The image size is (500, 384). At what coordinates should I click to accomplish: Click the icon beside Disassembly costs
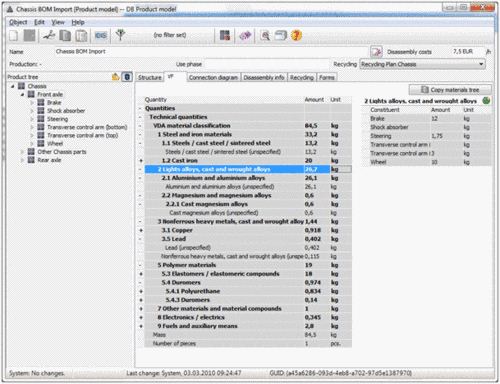376,52
